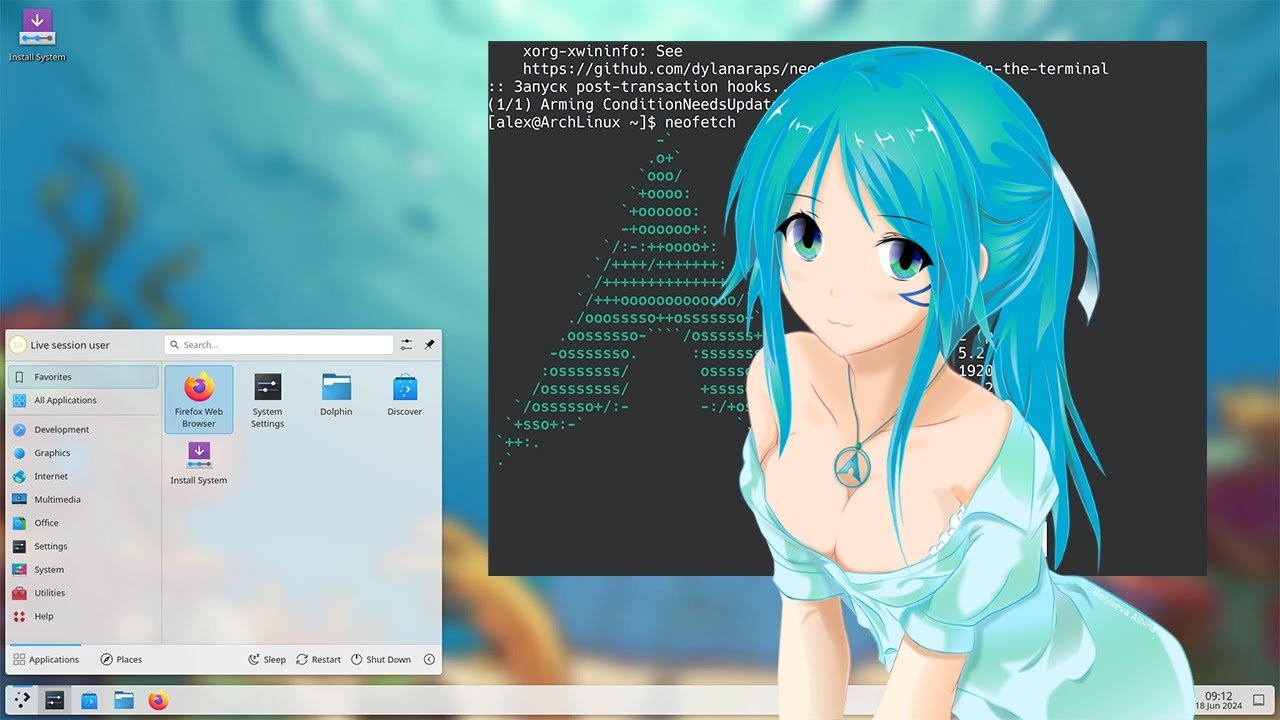Open the Graphics category
Image resolution: width=1280 pixels, height=720 pixels.
83,453
